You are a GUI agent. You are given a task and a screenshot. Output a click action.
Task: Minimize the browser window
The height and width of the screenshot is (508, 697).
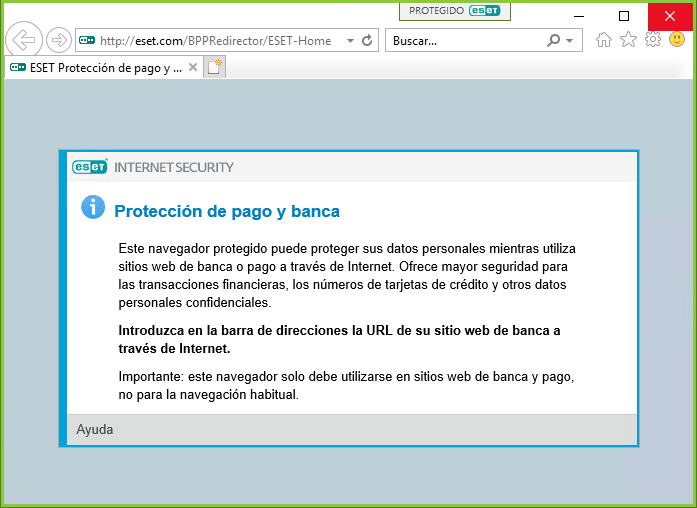579,16
